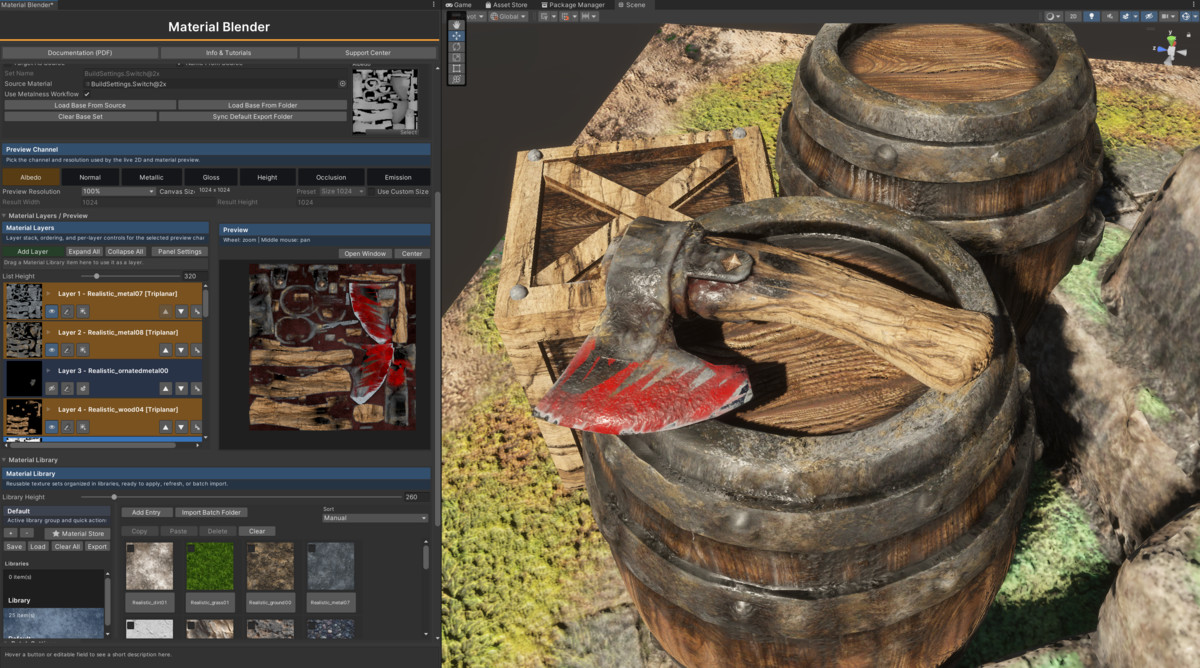Move Layer 4 down with arrow icon
Image resolution: width=1200 pixels, height=668 pixels.
coord(181,427)
